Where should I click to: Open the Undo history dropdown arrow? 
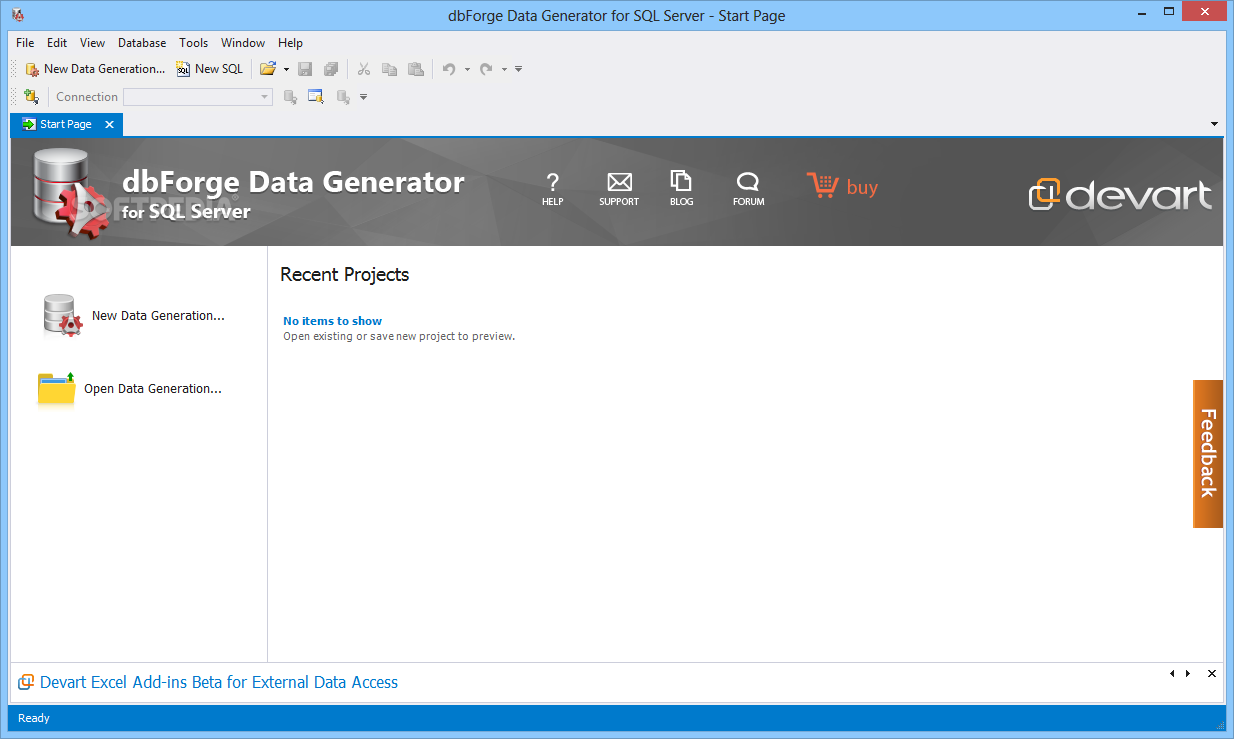tap(467, 69)
